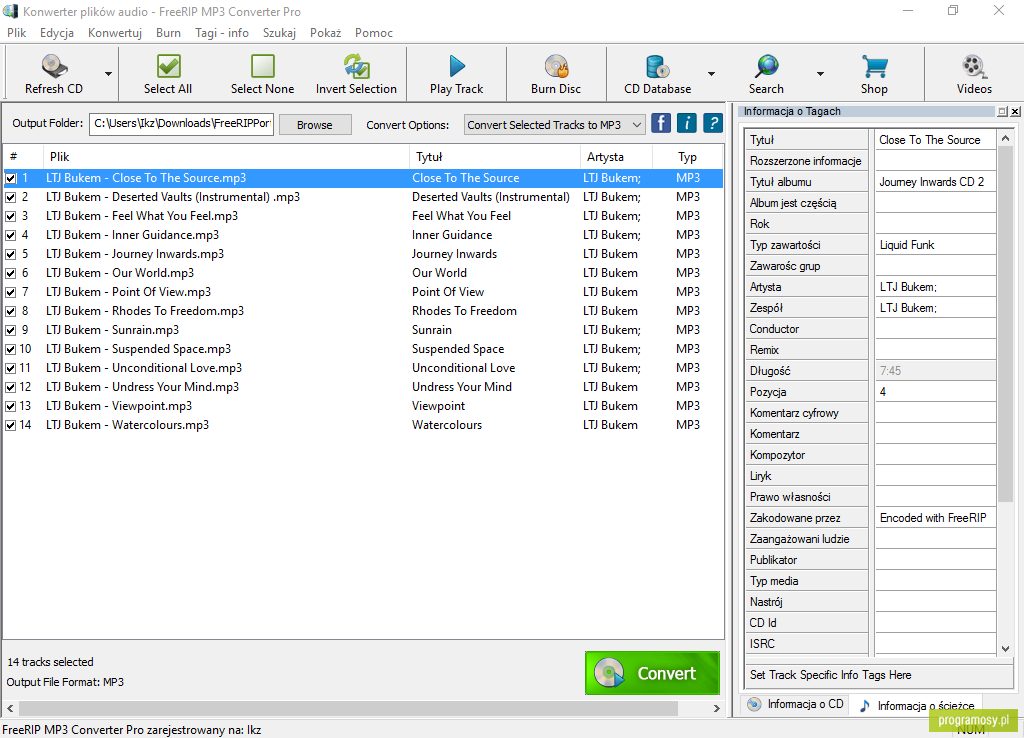Uncheck track 3 Feel What You Feel
The width and height of the screenshot is (1024, 738).
point(11,216)
